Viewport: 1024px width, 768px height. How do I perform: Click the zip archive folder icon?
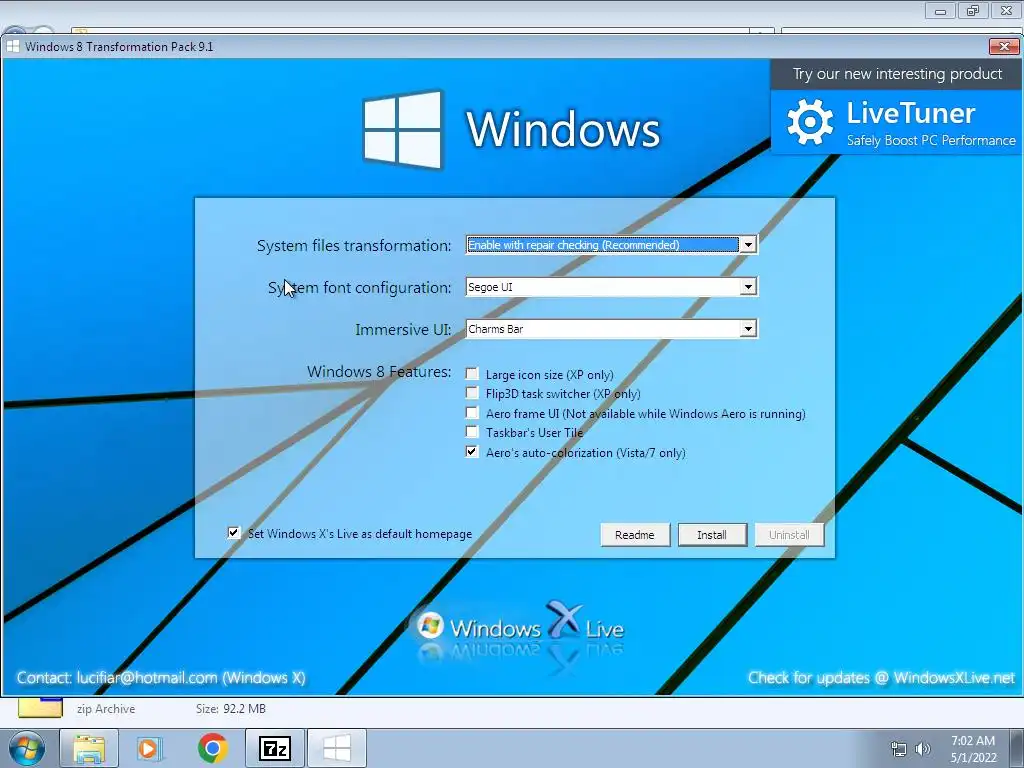click(40, 707)
